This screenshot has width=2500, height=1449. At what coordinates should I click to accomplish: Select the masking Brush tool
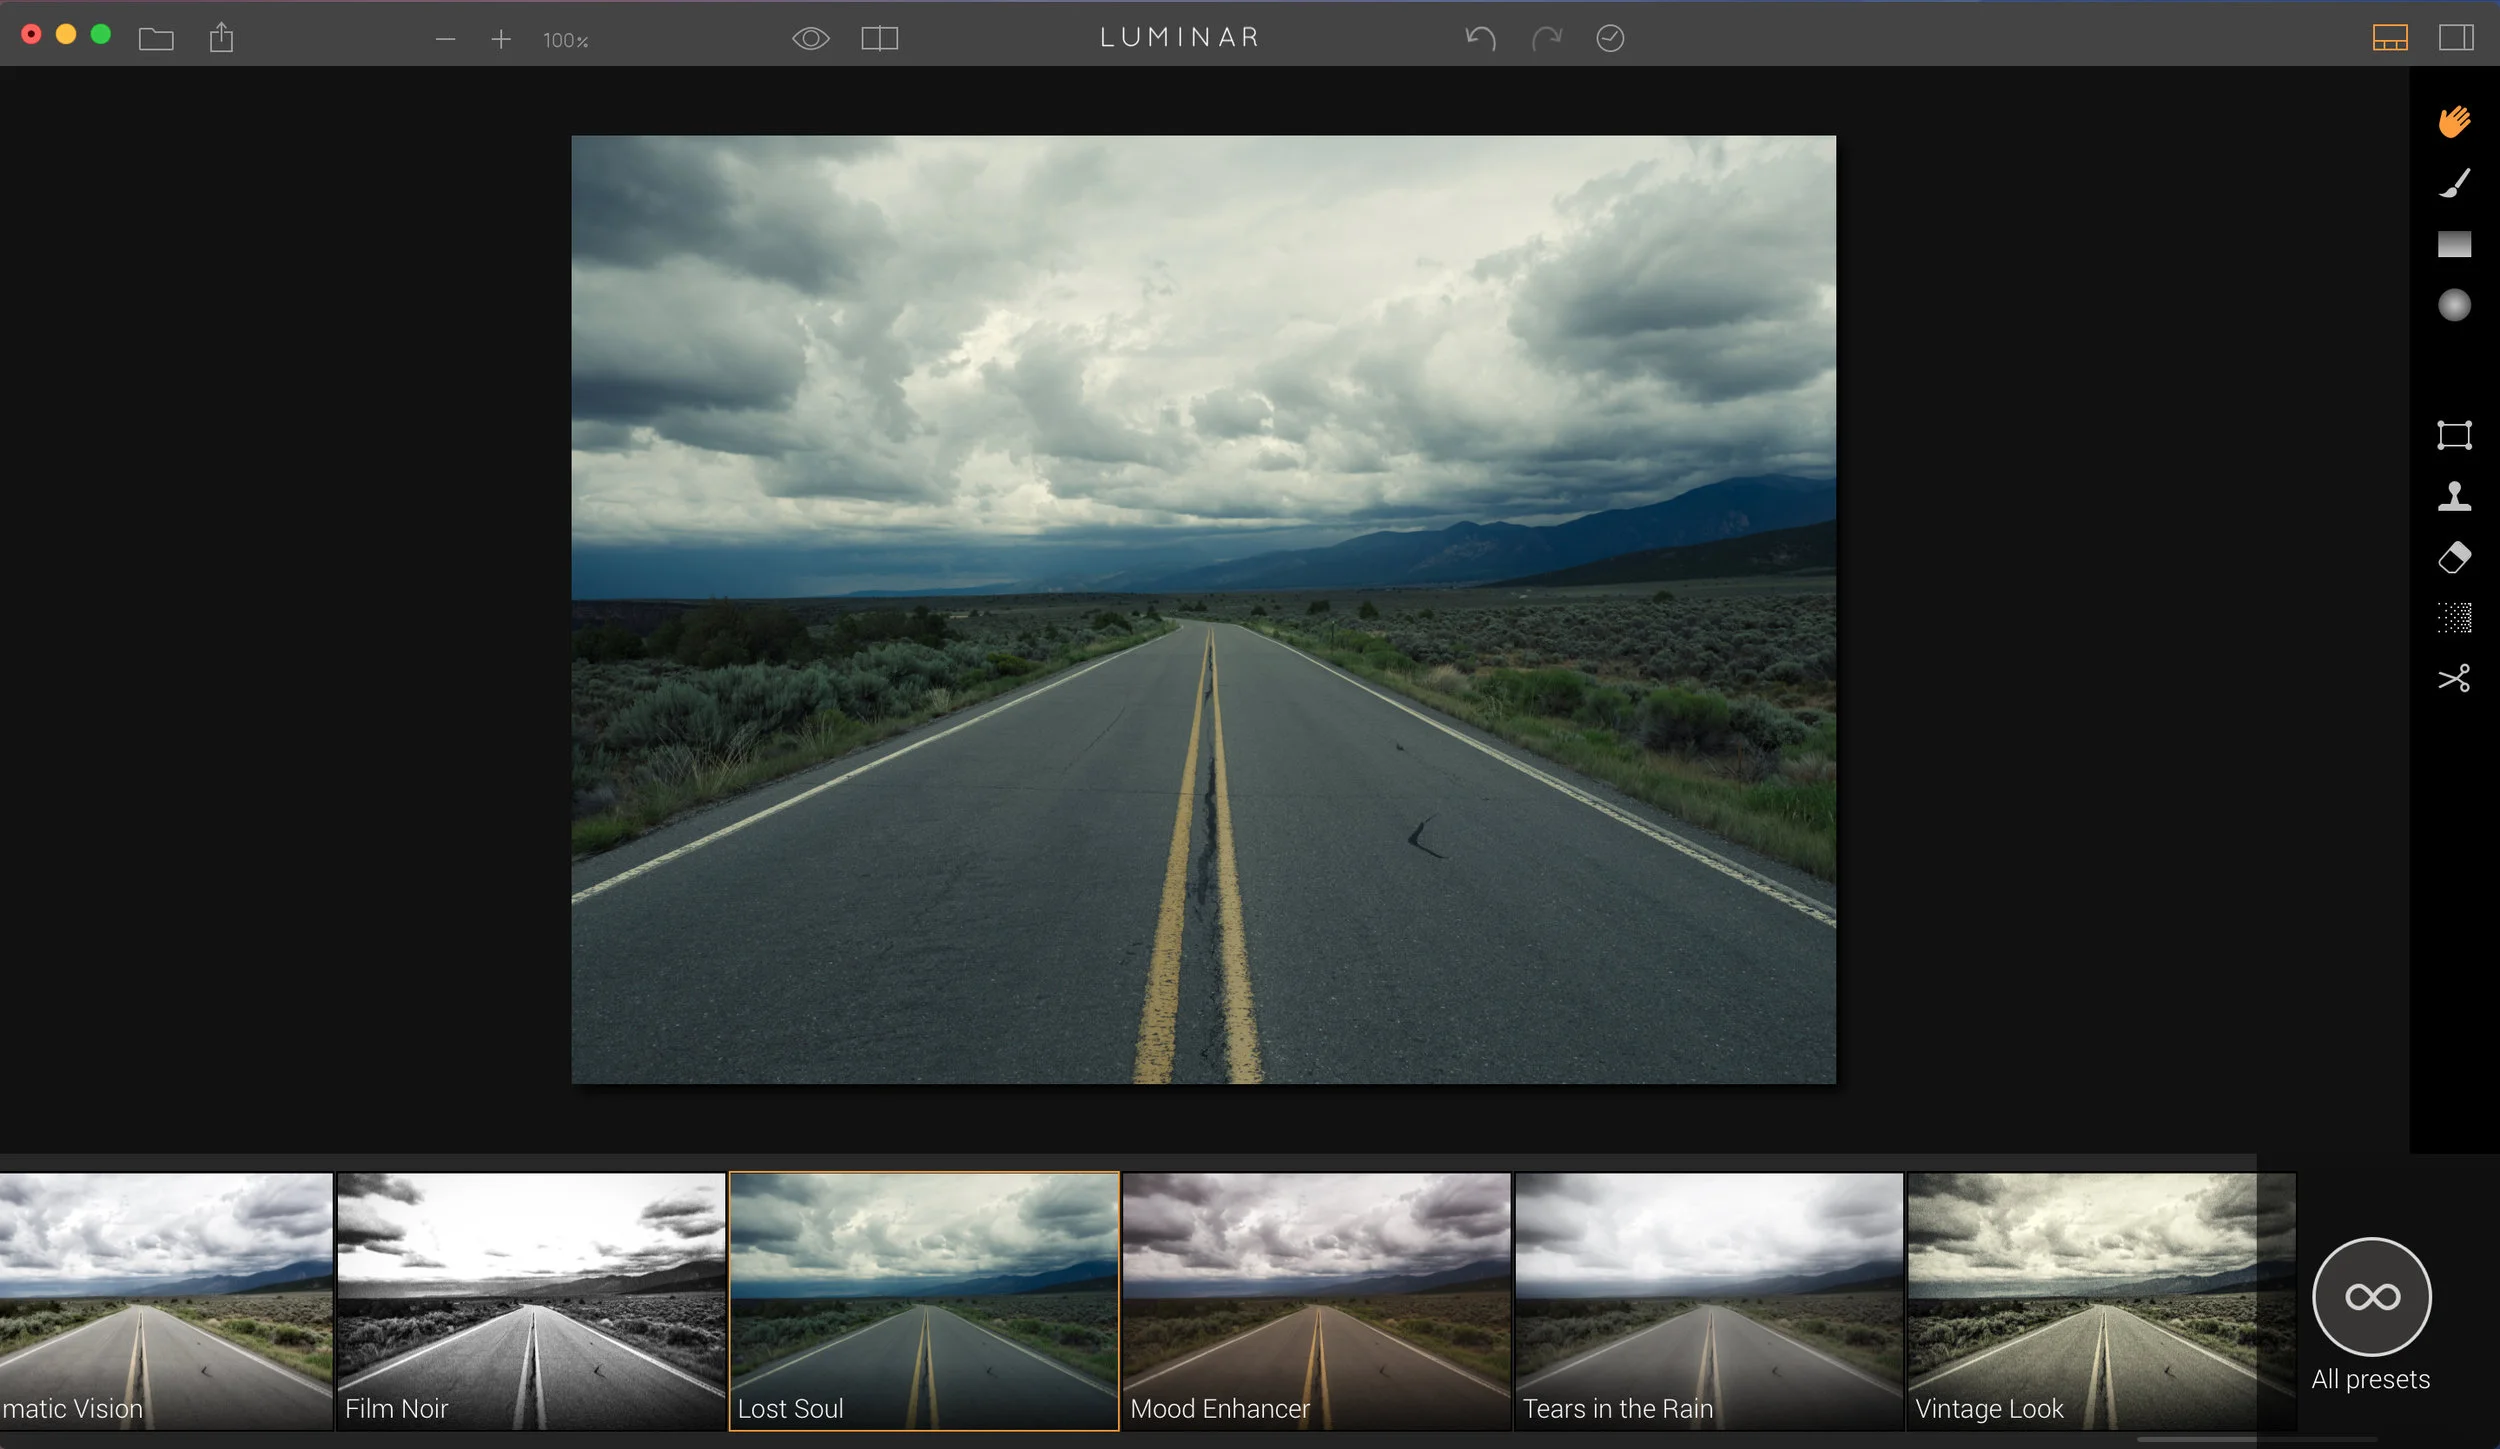coord(2453,183)
